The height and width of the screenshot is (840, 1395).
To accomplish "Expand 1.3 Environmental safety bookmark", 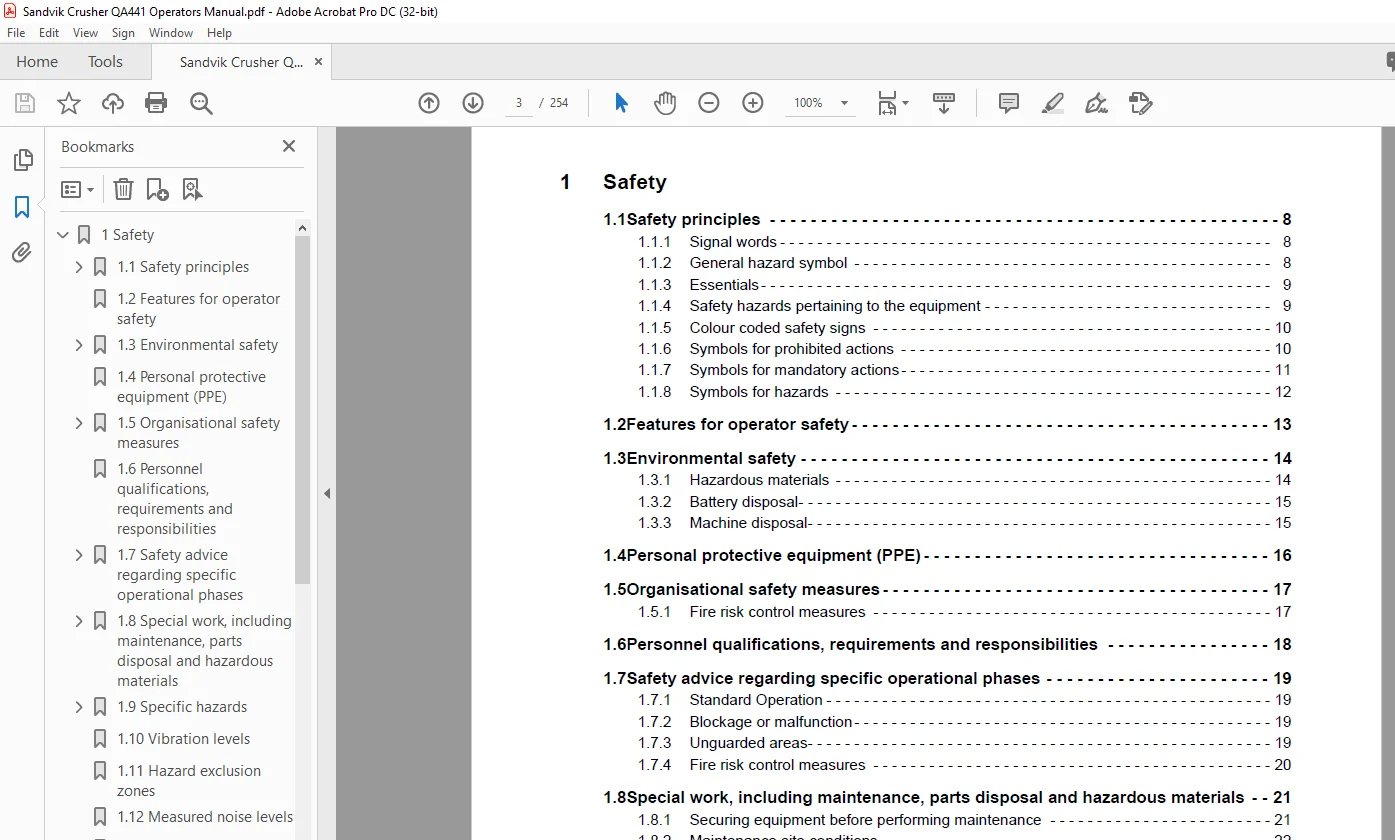I will tap(79, 345).
